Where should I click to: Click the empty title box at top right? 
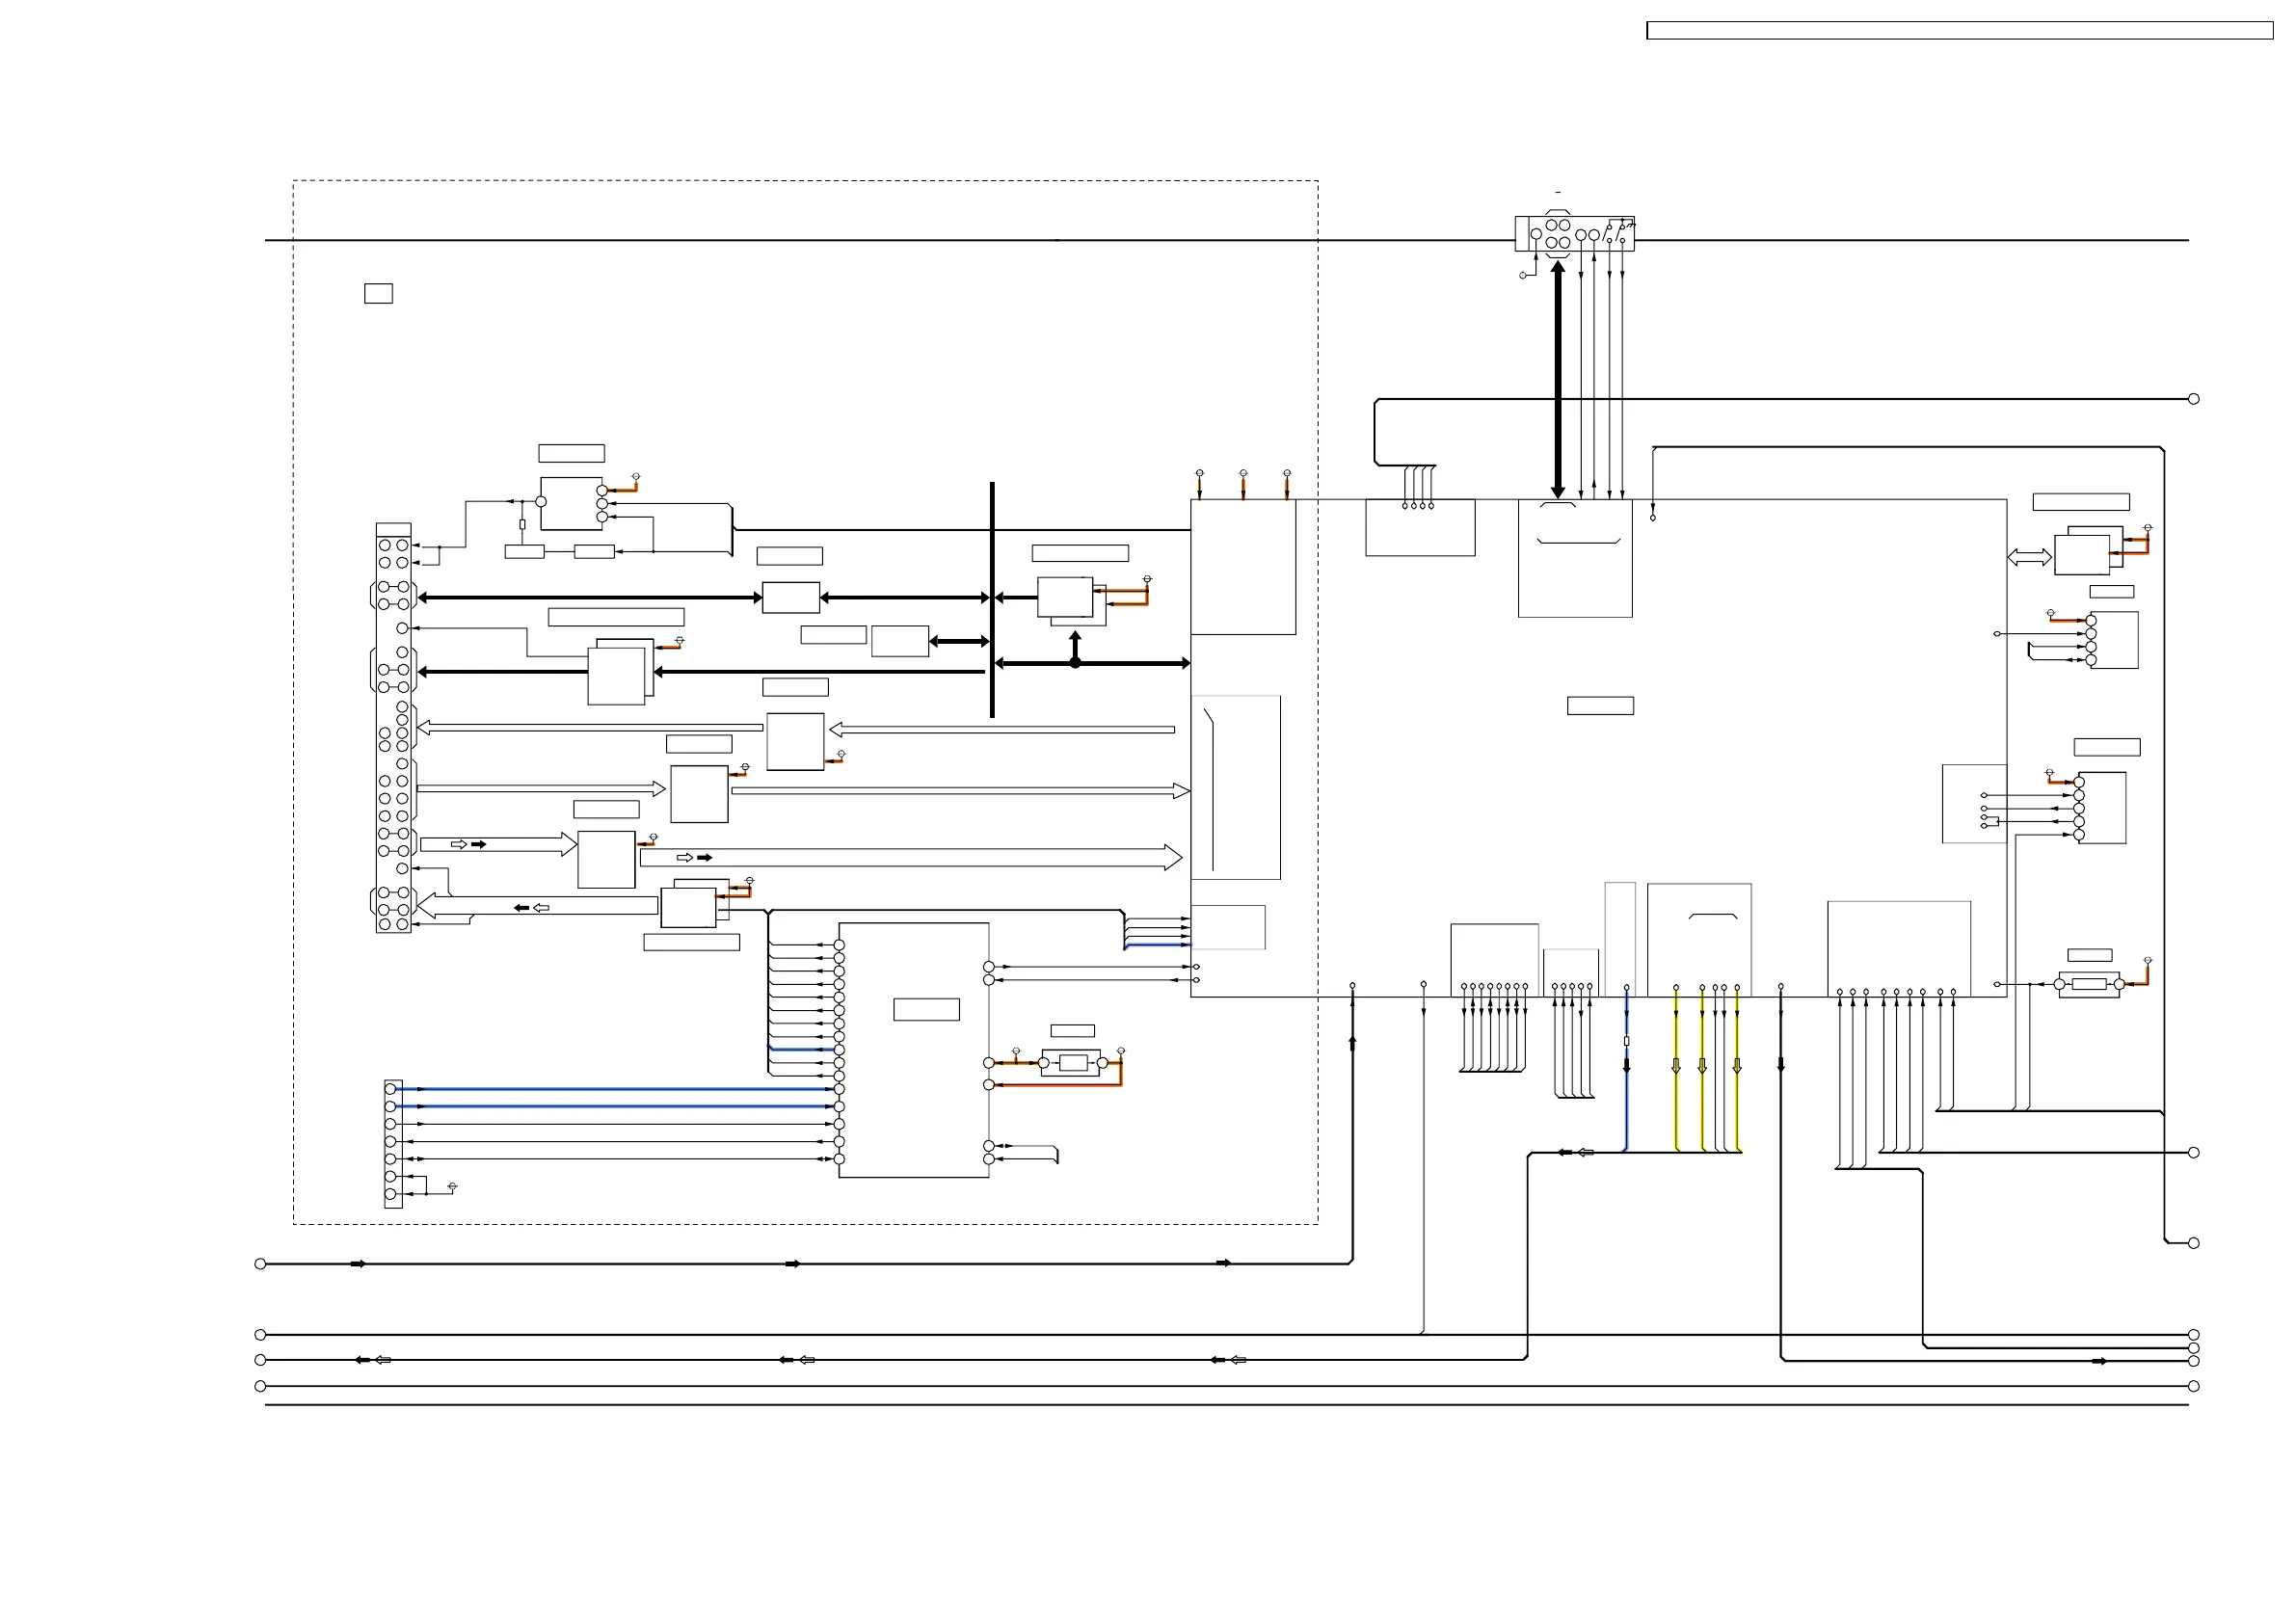pos(1959,31)
